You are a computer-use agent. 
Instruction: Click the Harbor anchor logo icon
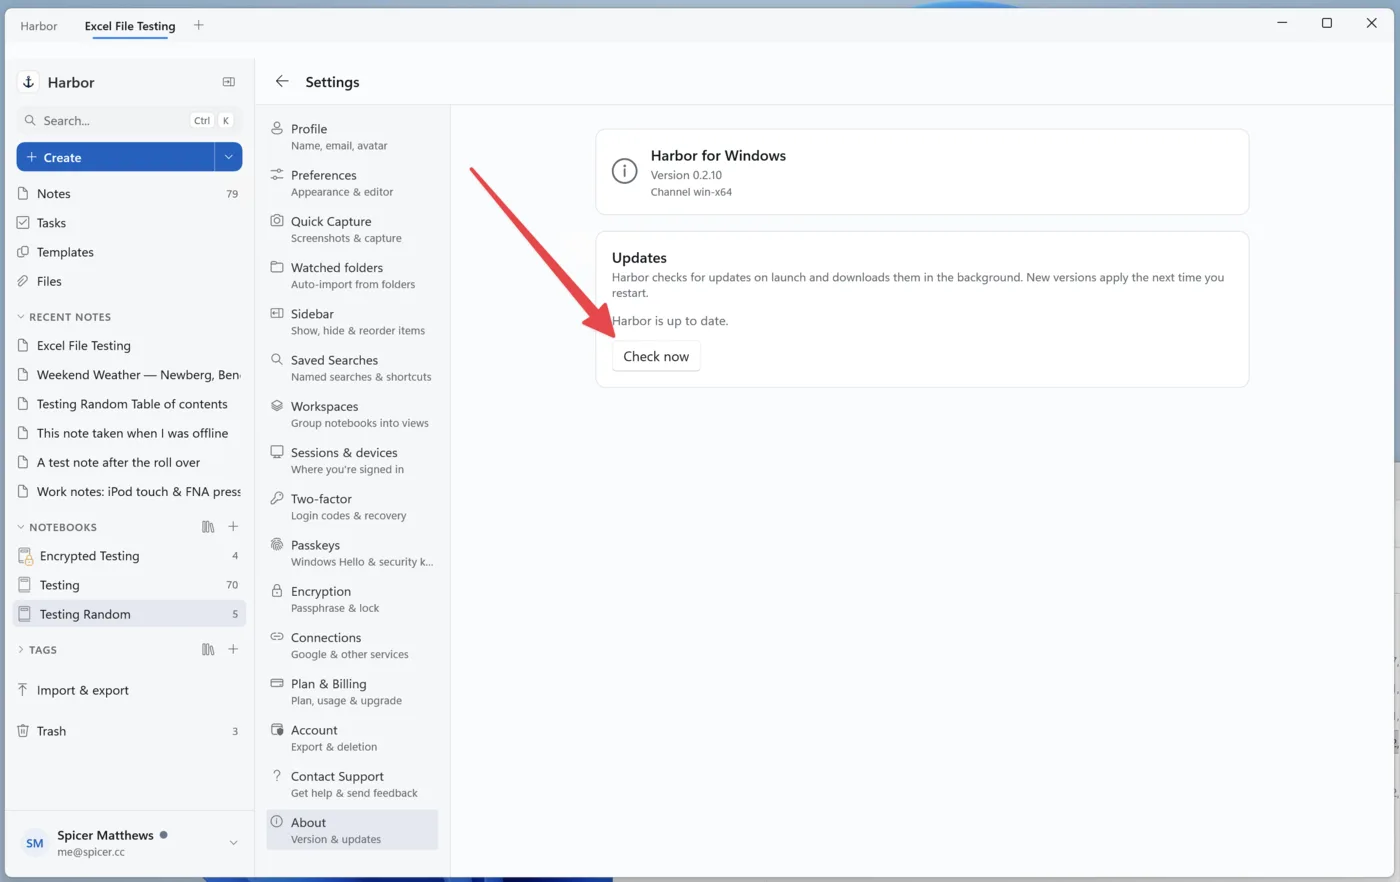pos(29,82)
